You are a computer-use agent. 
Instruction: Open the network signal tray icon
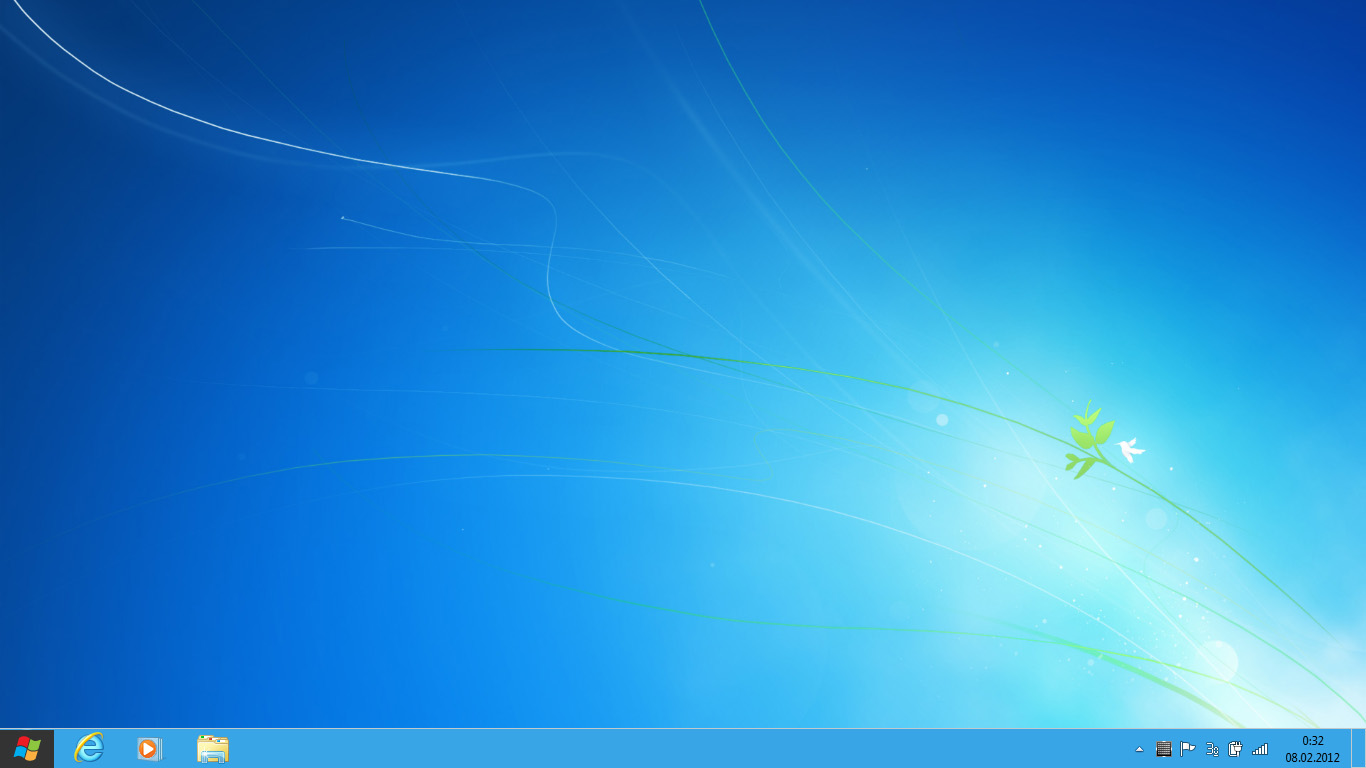1260,749
